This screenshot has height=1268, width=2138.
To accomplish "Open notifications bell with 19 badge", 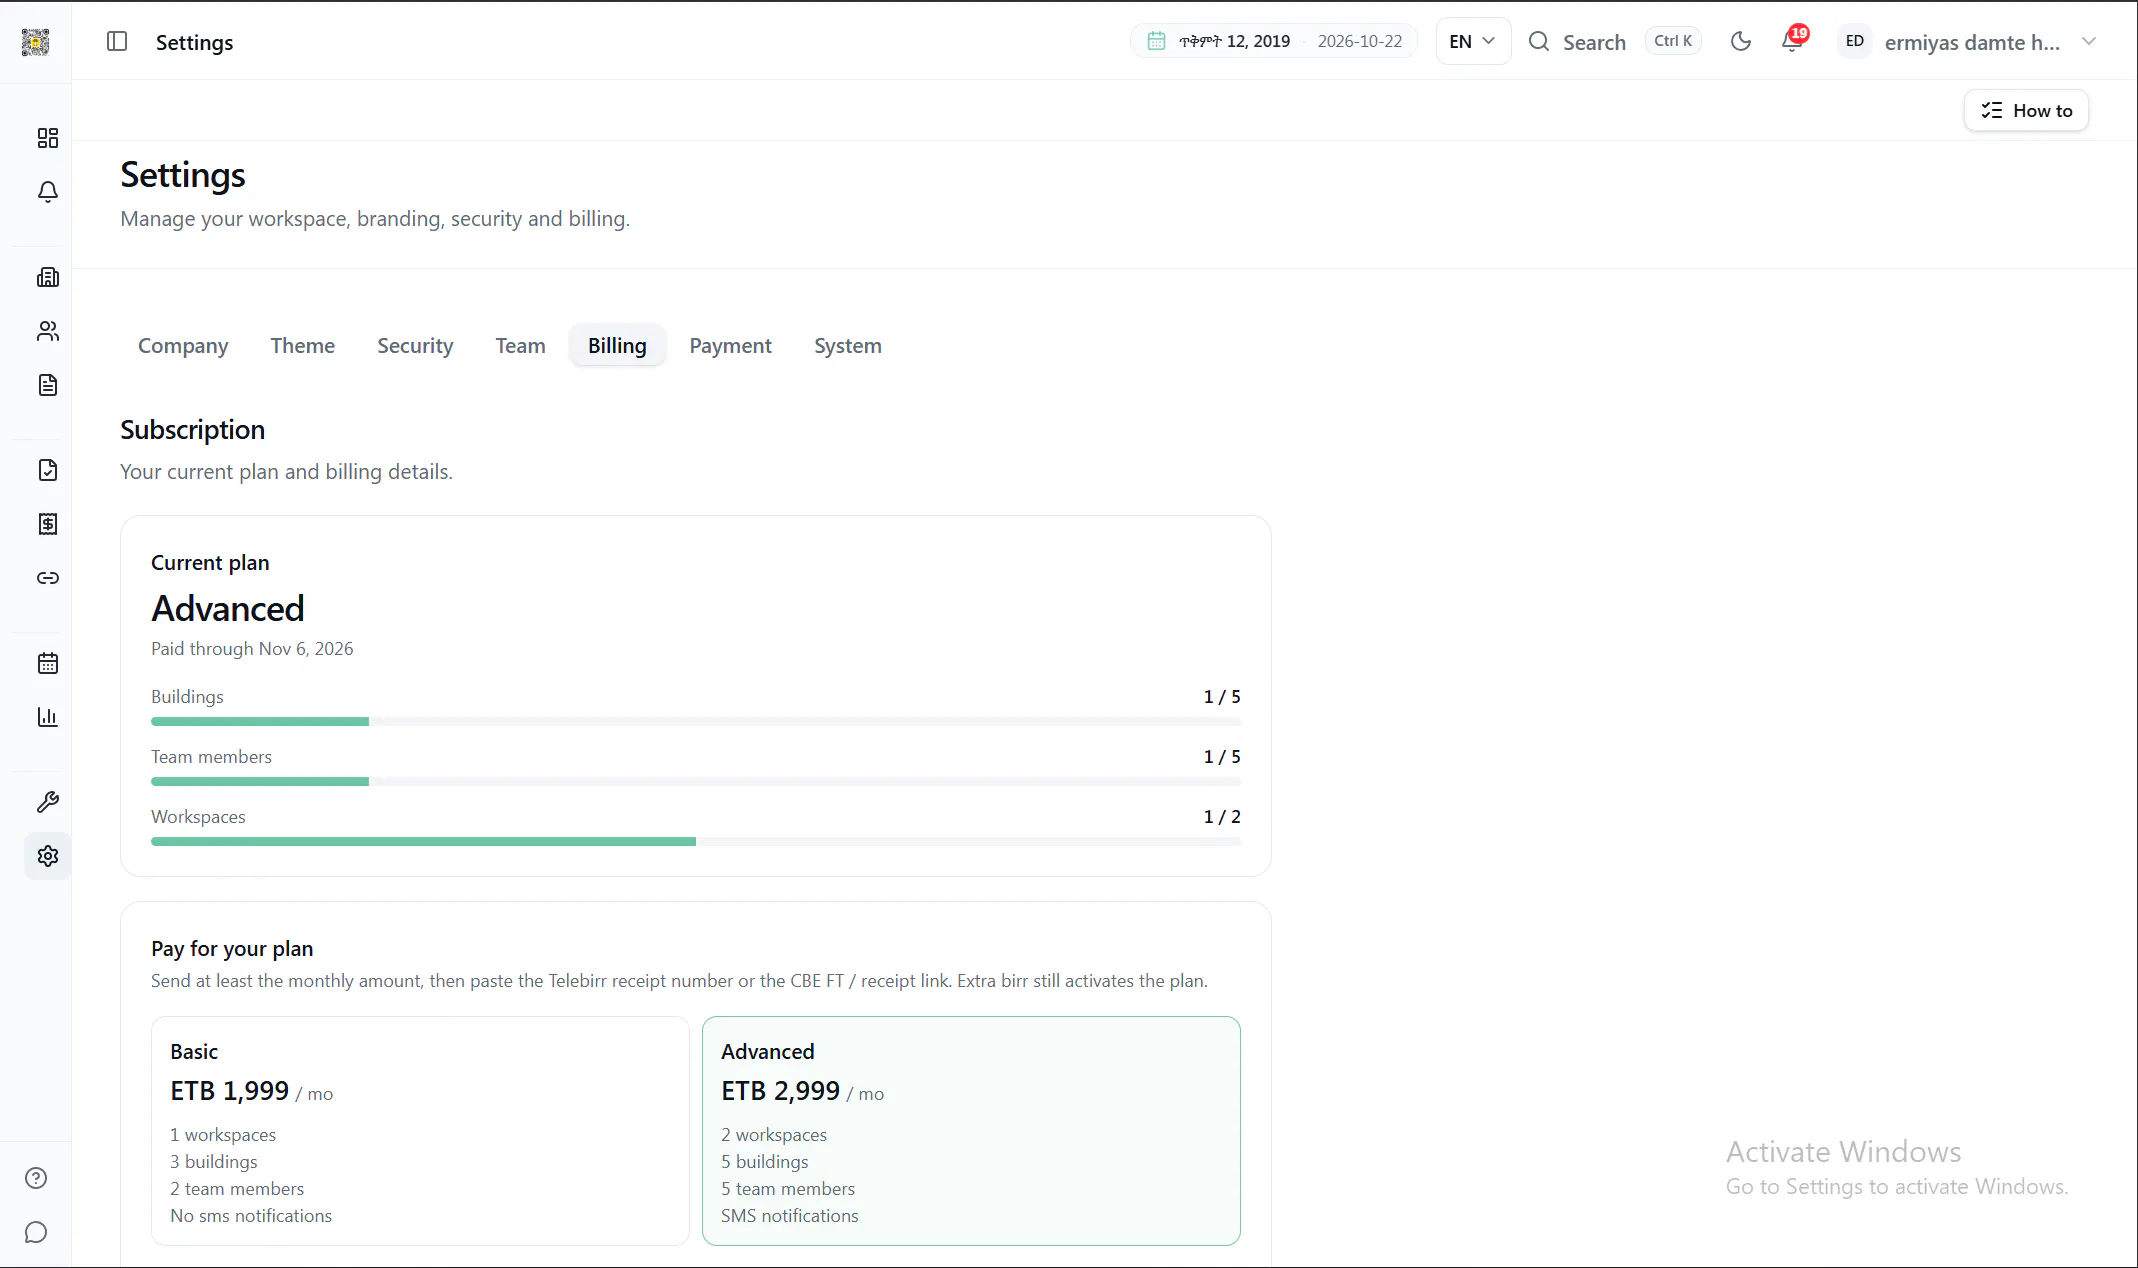I will (1793, 41).
